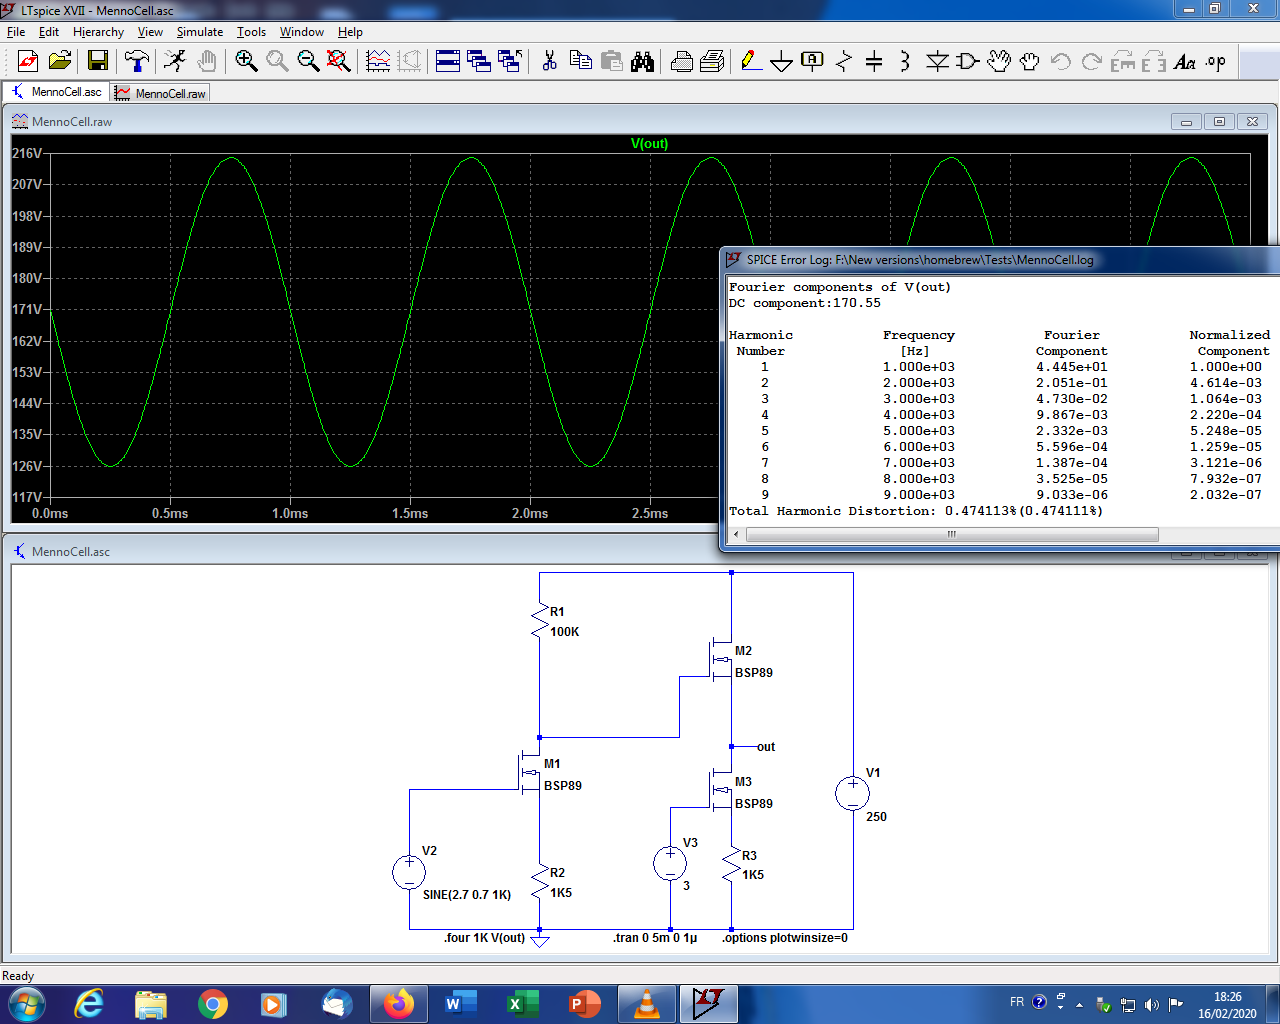The height and width of the screenshot is (1024, 1280).
Task: Click the Open file folder icon
Action: coord(60,62)
